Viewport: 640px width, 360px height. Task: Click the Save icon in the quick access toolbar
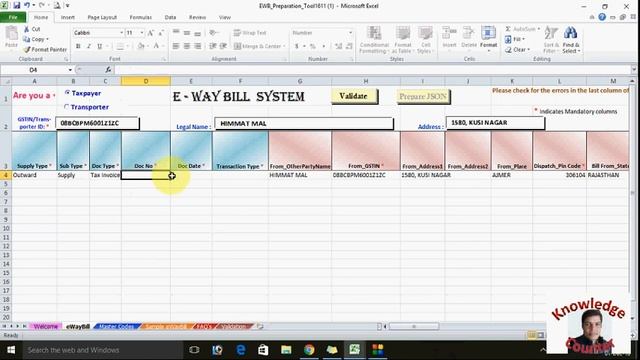[x=17, y=6]
